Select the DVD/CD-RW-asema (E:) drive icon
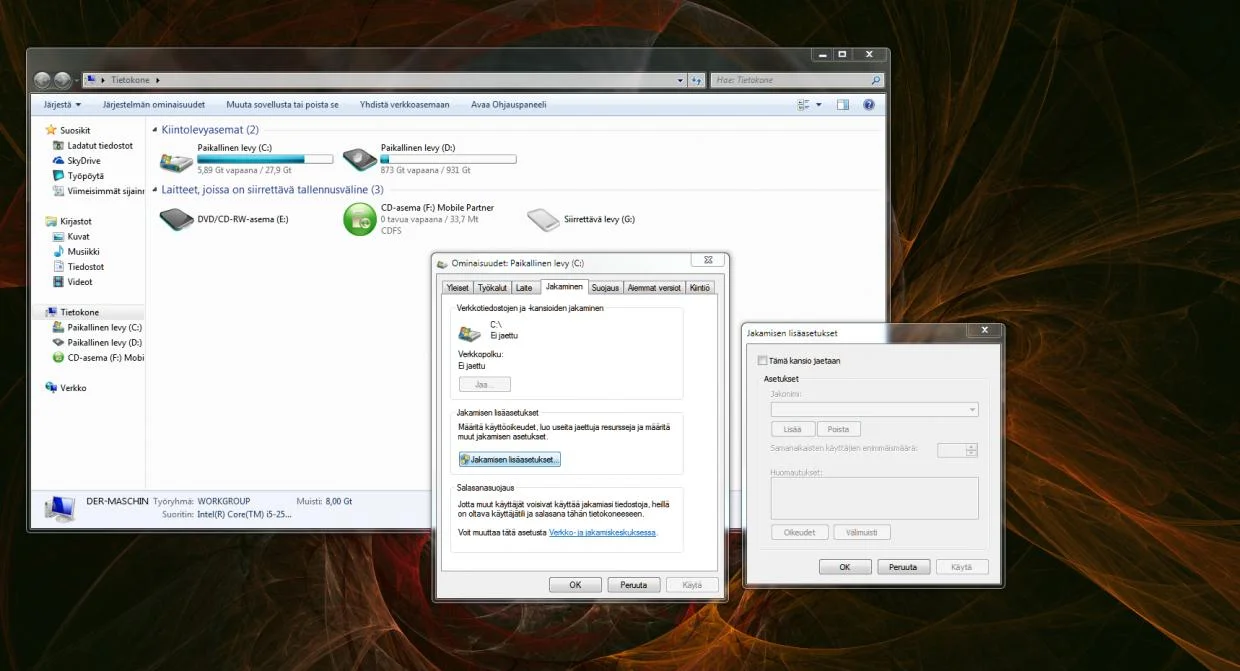Viewport: 1240px width, 671px height. pyautogui.click(x=177, y=219)
